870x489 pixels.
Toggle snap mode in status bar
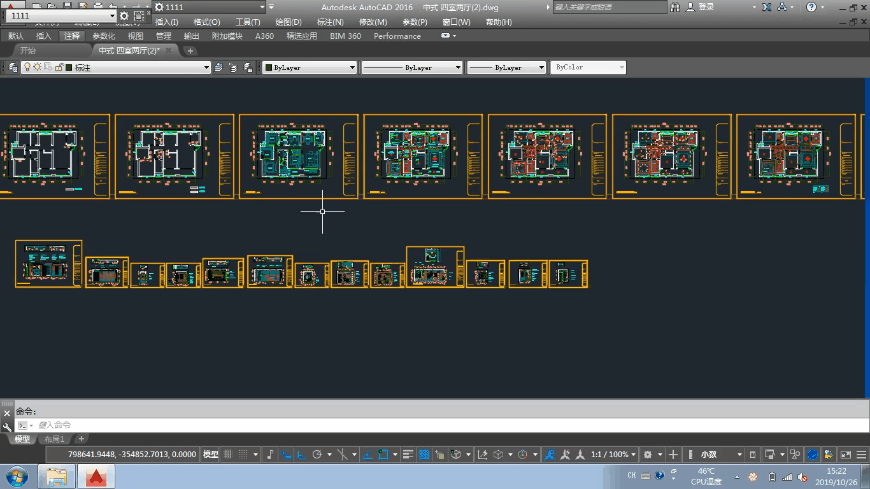point(243,455)
